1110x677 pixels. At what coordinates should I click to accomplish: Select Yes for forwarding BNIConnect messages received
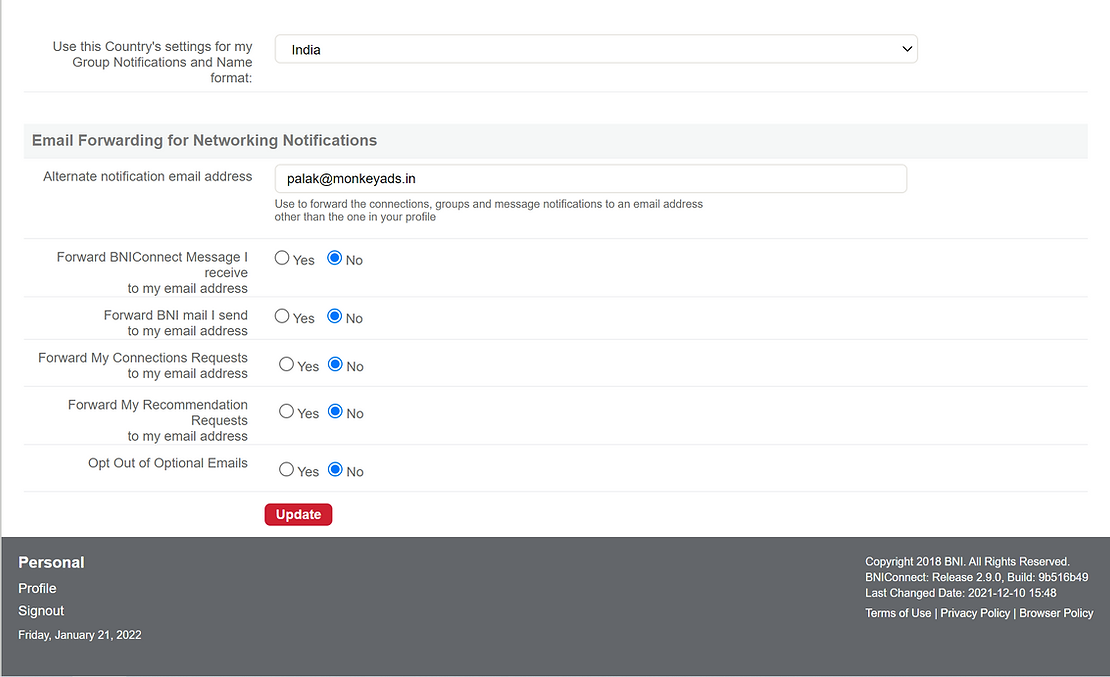tap(282, 258)
